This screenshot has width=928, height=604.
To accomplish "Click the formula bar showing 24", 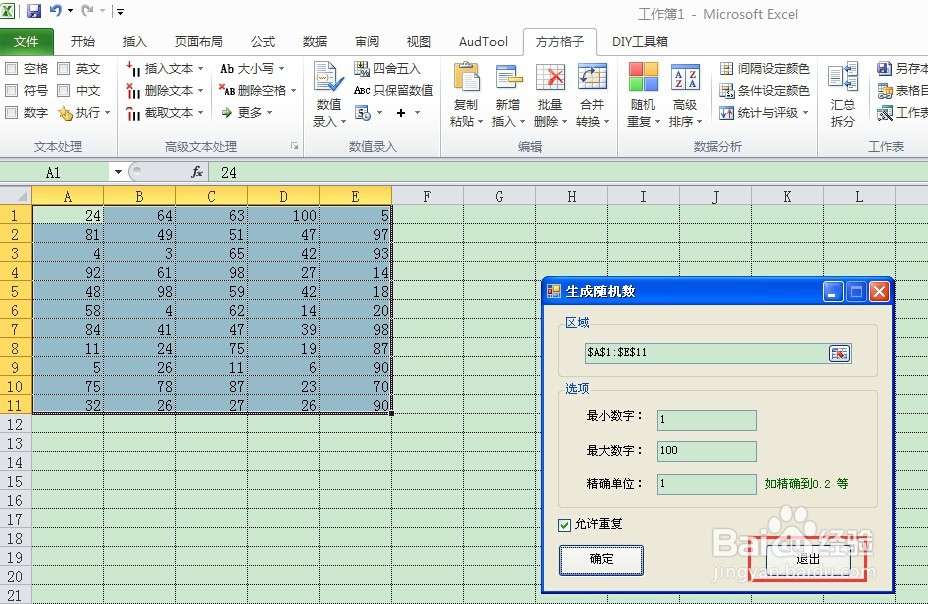I will 568,172.
